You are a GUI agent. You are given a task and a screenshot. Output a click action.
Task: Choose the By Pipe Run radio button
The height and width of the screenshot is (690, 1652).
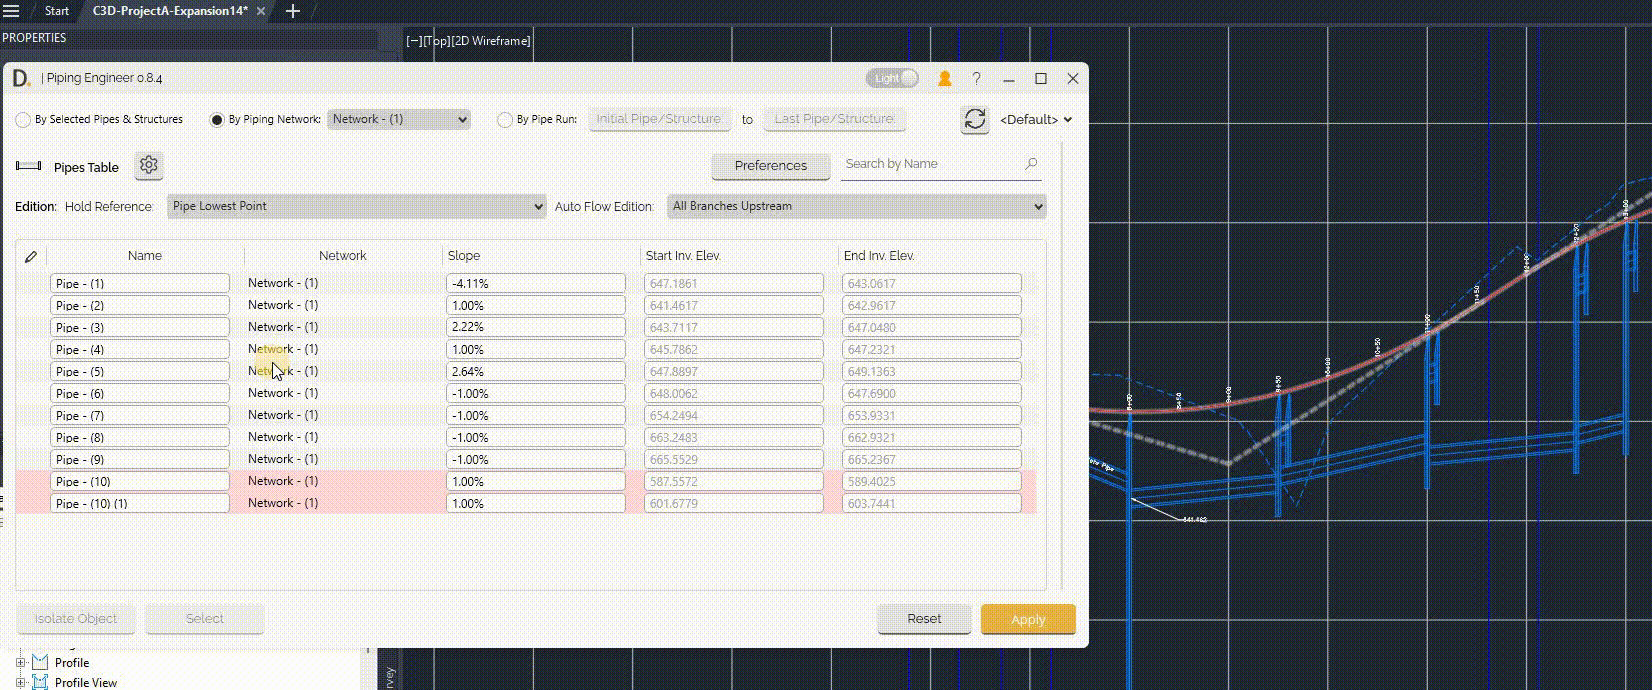pyautogui.click(x=505, y=120)
